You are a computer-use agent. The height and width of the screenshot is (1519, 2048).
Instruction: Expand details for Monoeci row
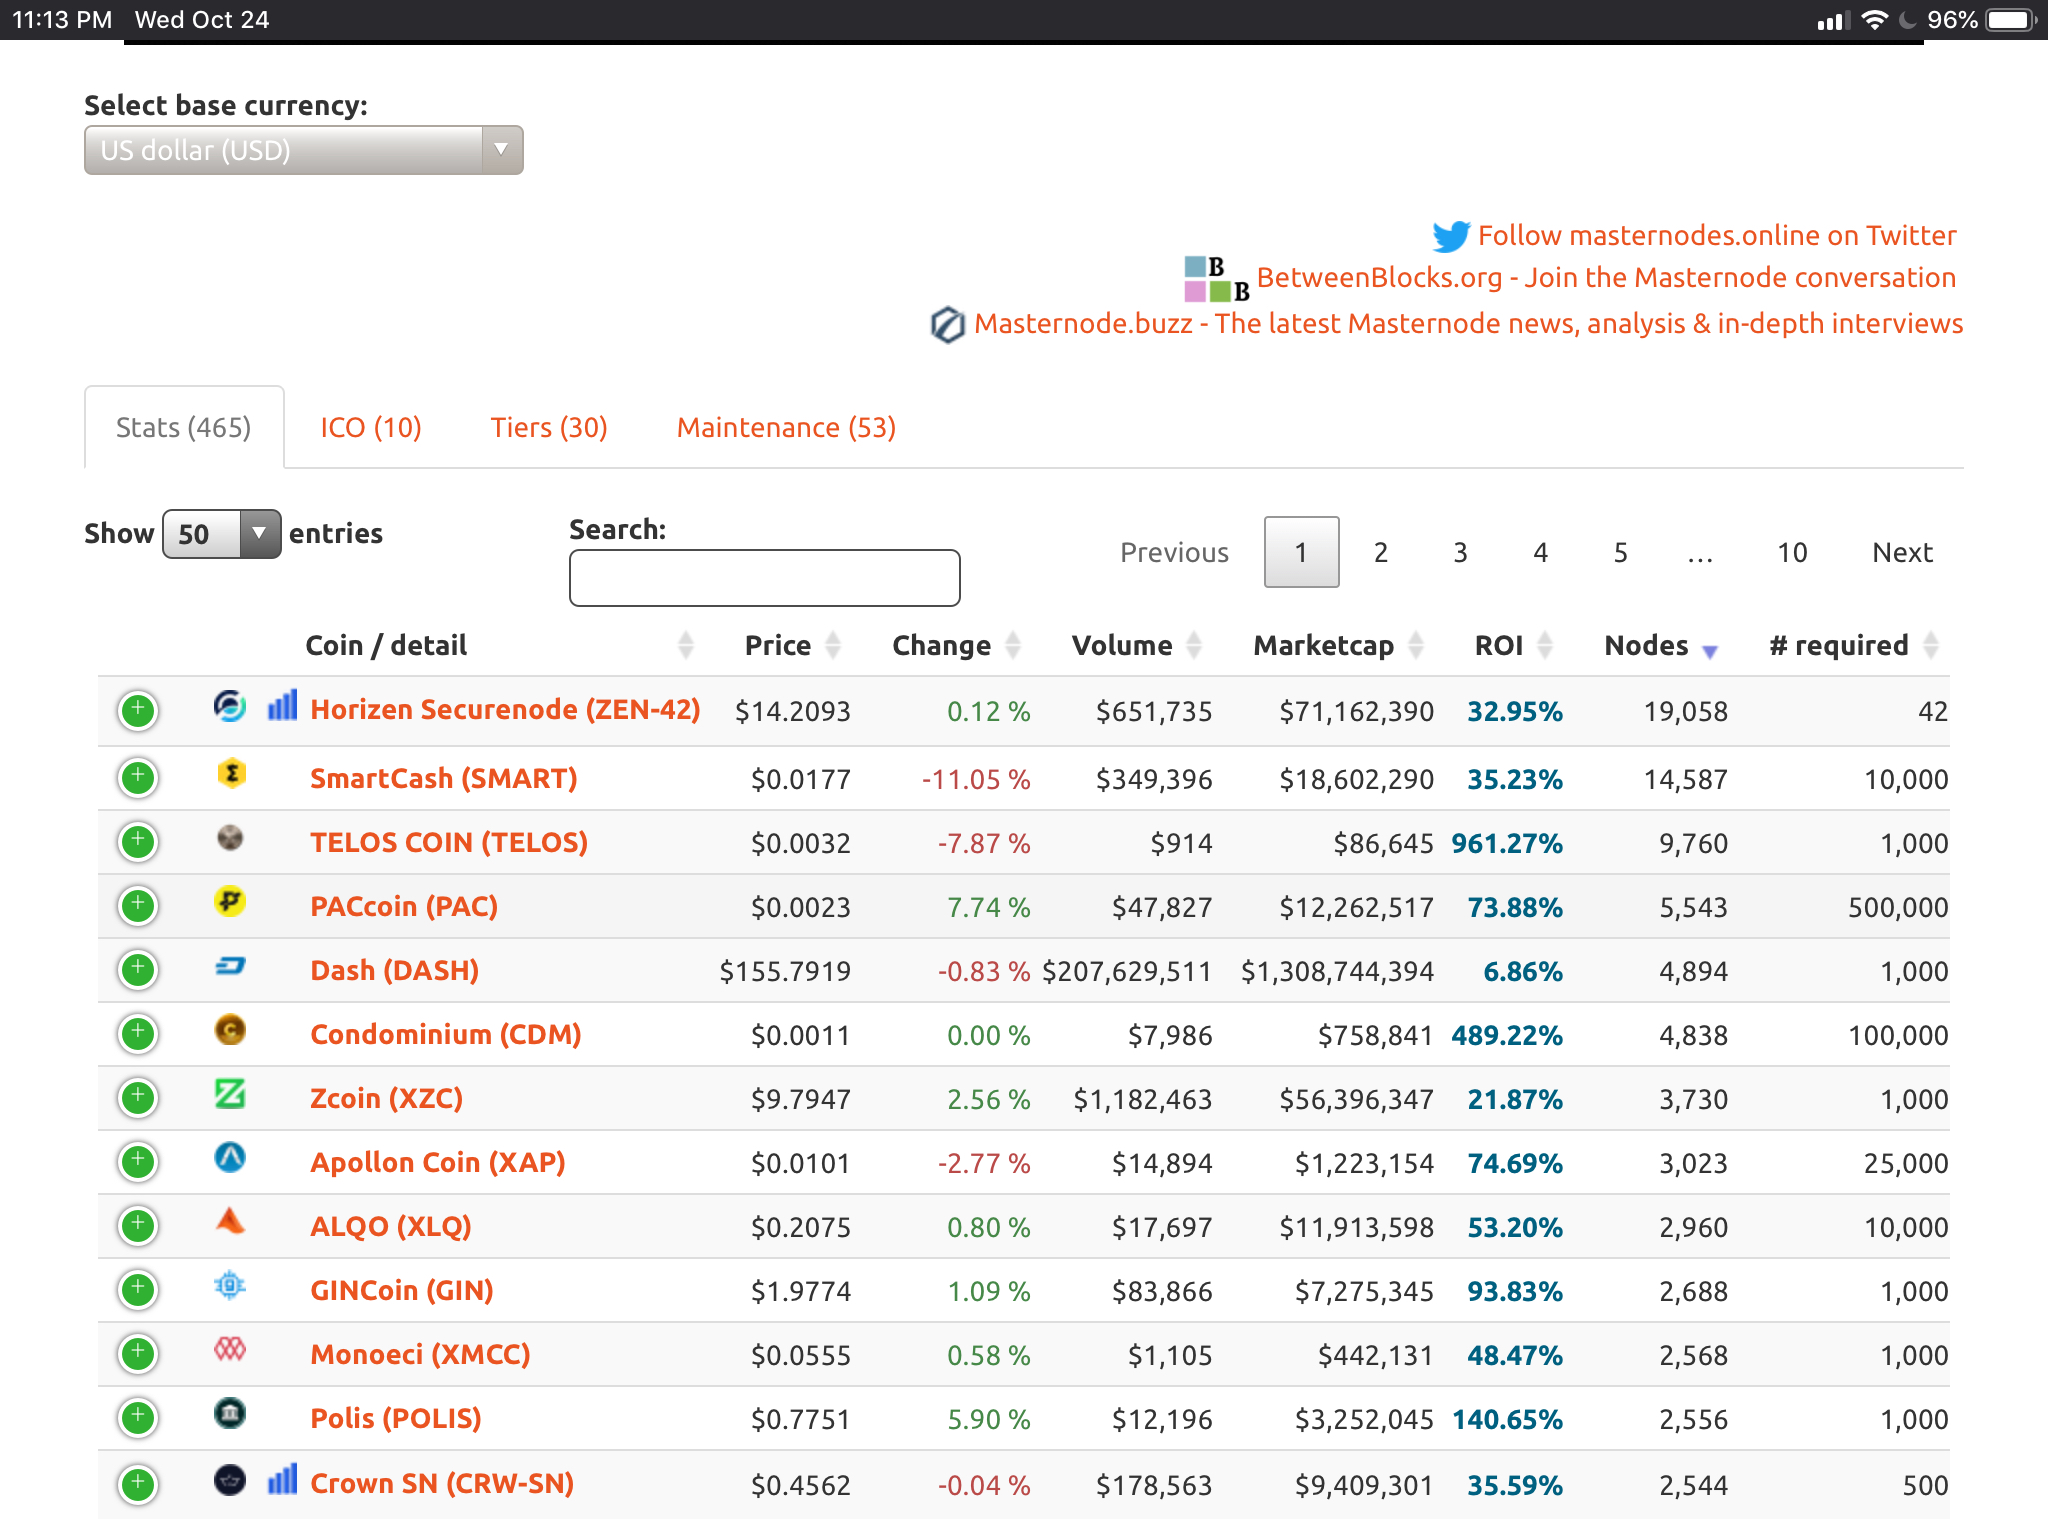pyautogui.click(x=138, y=1354)
